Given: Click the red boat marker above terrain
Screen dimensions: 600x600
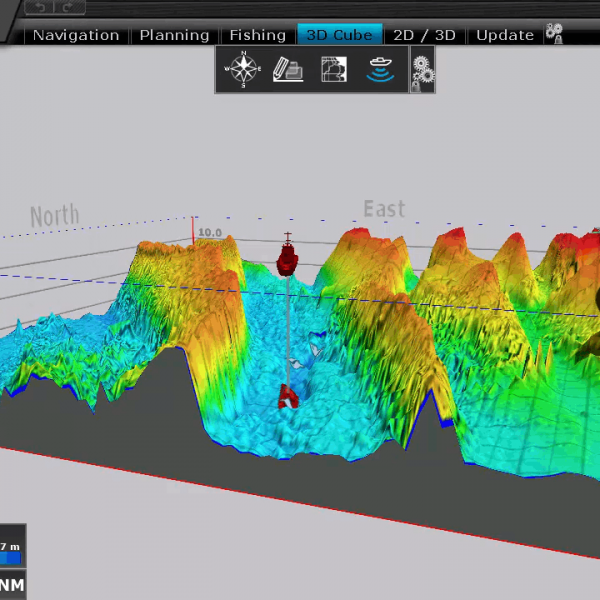Looking at the screenshot, I should [x=288, y=256].
